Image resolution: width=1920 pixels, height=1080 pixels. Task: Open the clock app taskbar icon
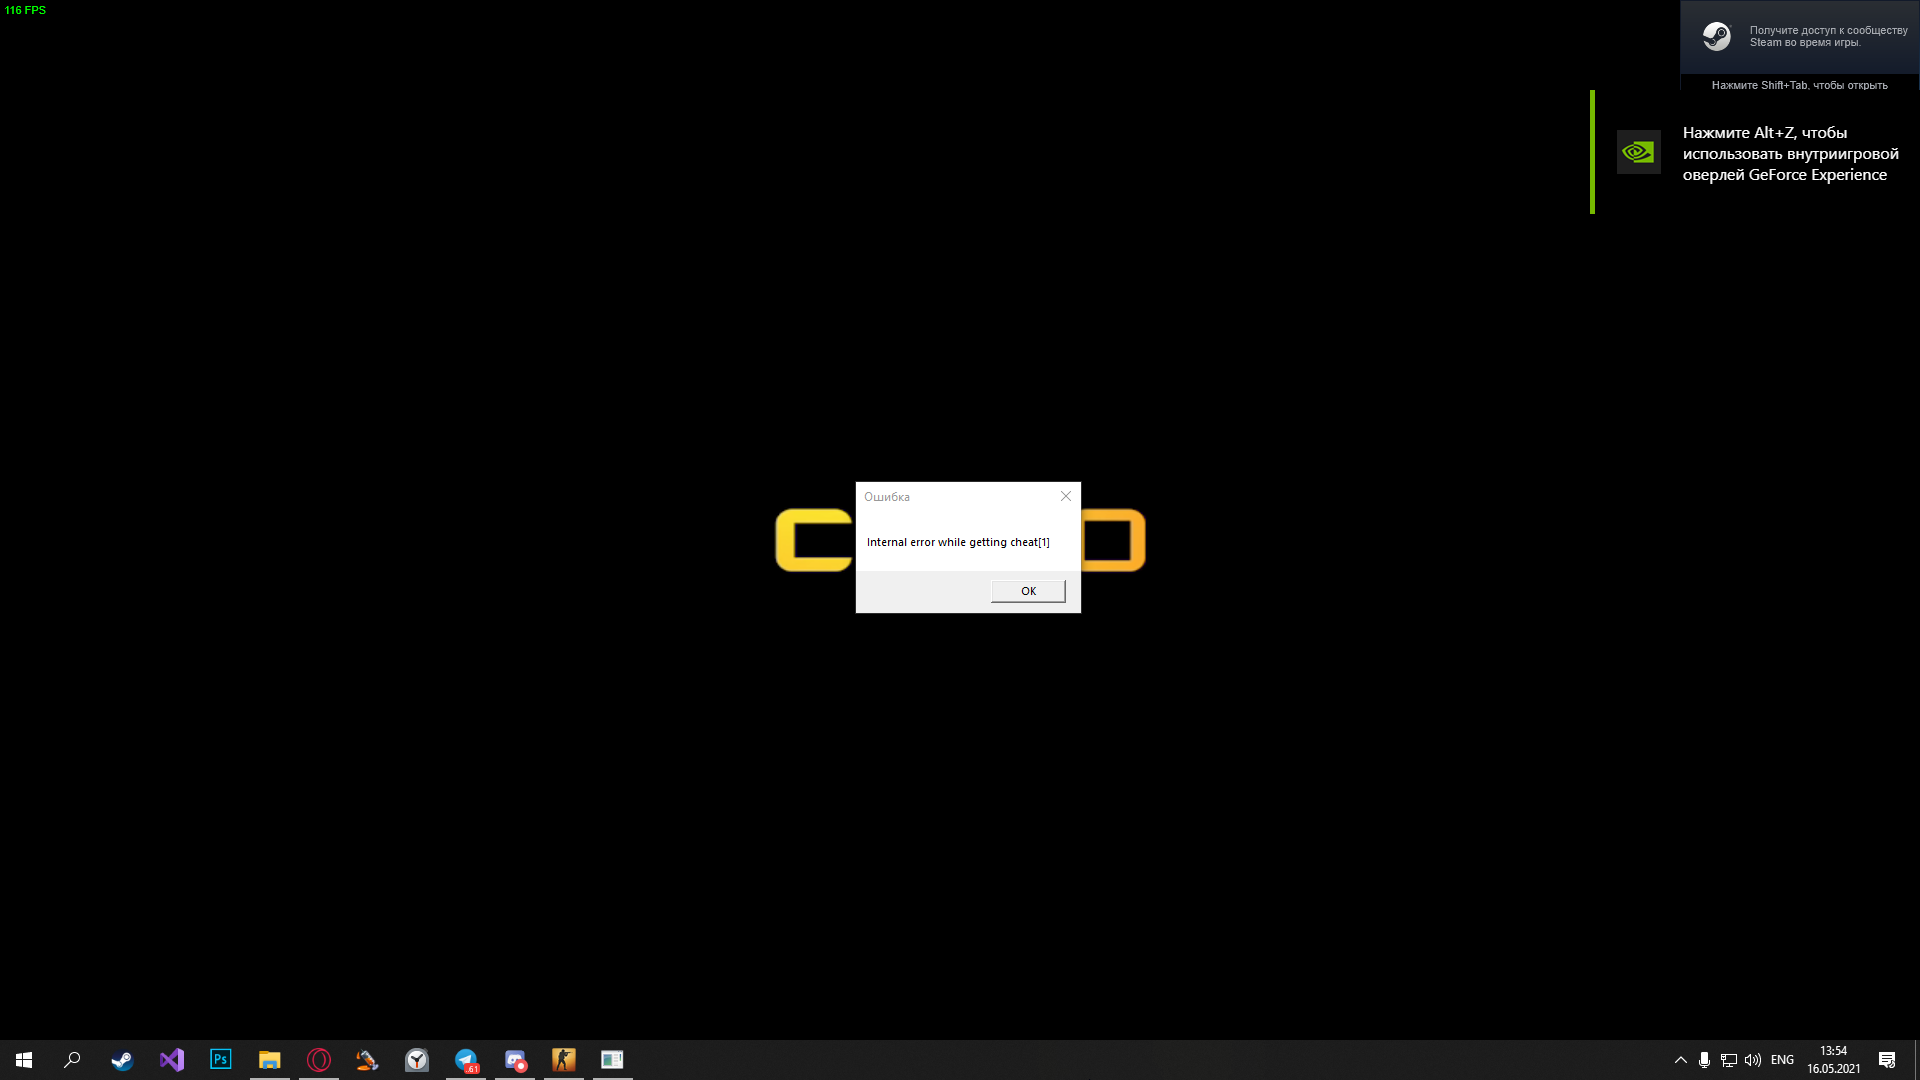point(417,1060)
